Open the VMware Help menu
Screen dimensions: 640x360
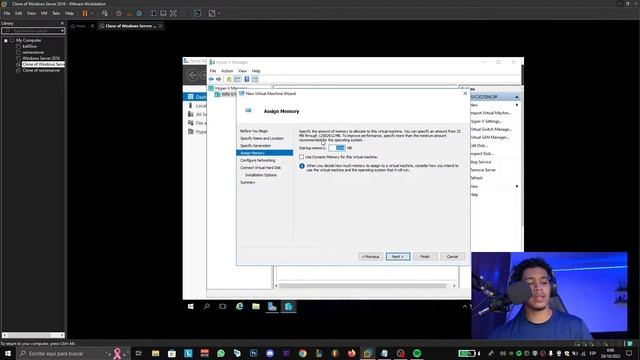coord(69,13)
